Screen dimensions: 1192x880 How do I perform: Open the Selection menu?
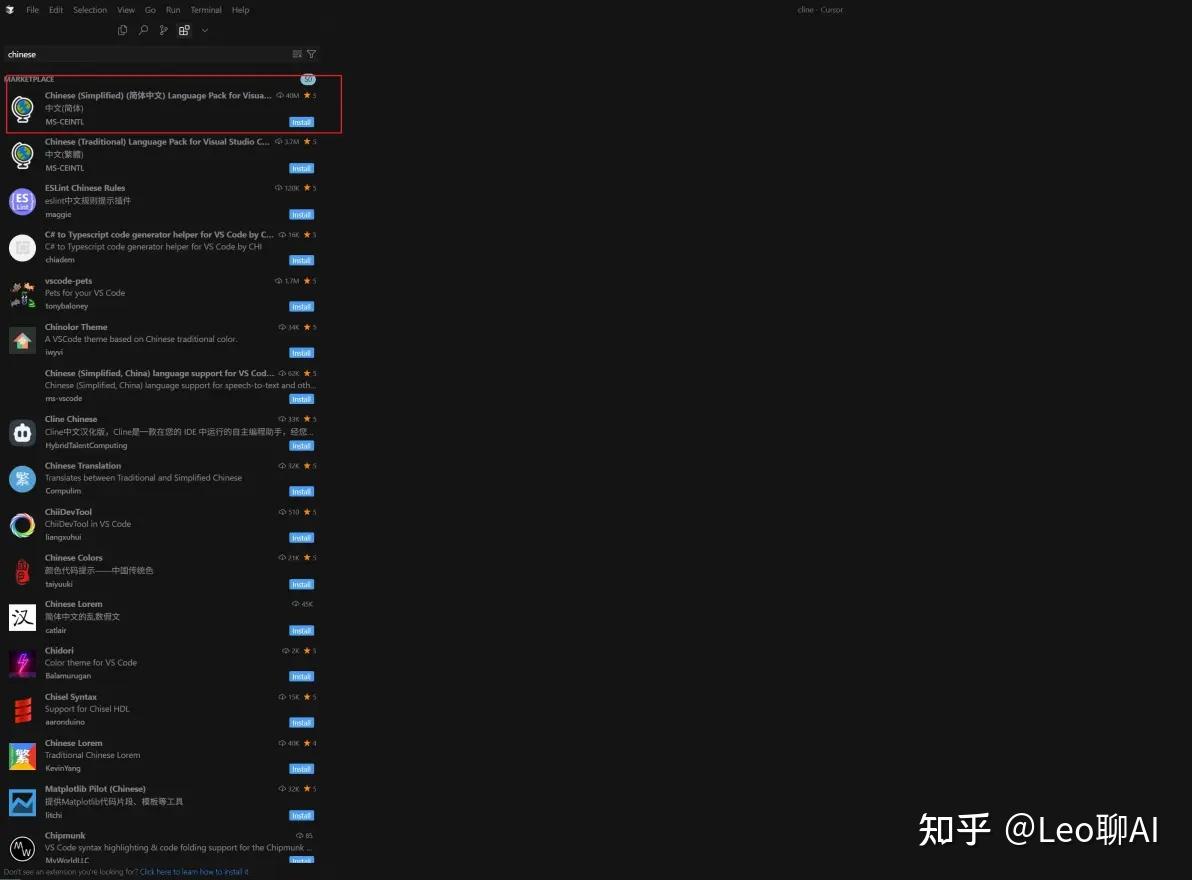click(x=90, y=10)
